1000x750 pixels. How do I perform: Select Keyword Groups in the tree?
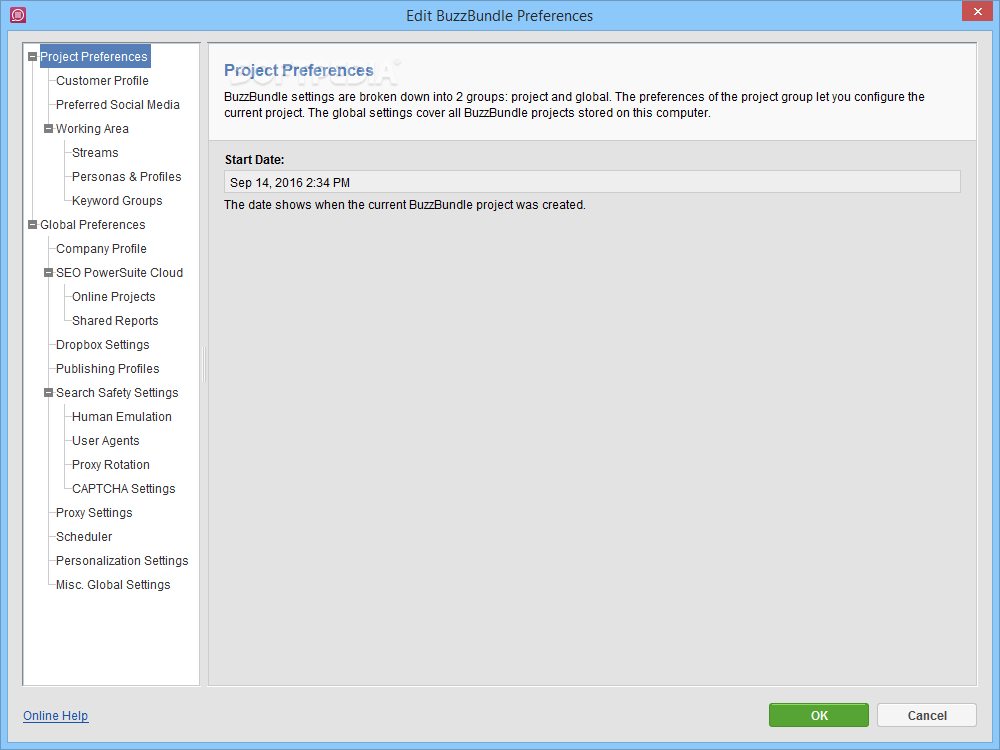[117, 201]
